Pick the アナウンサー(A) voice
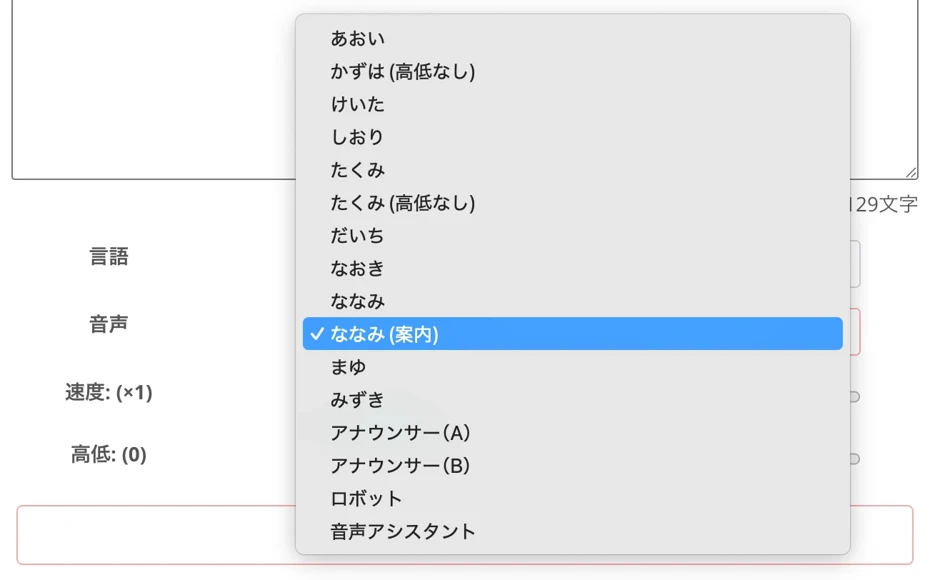Viewport: 930px width, 580px height. [398, 432]
